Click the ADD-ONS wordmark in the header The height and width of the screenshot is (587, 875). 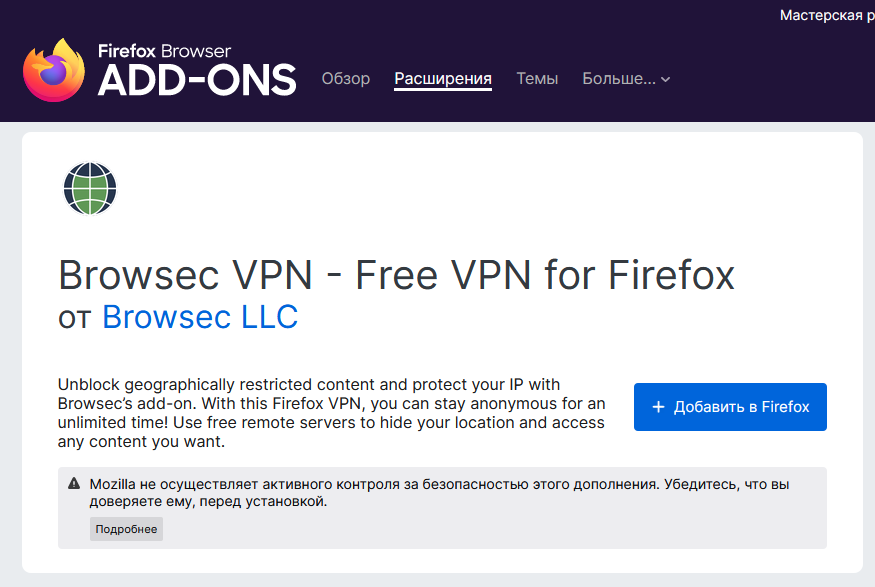[x=197, y=80]
